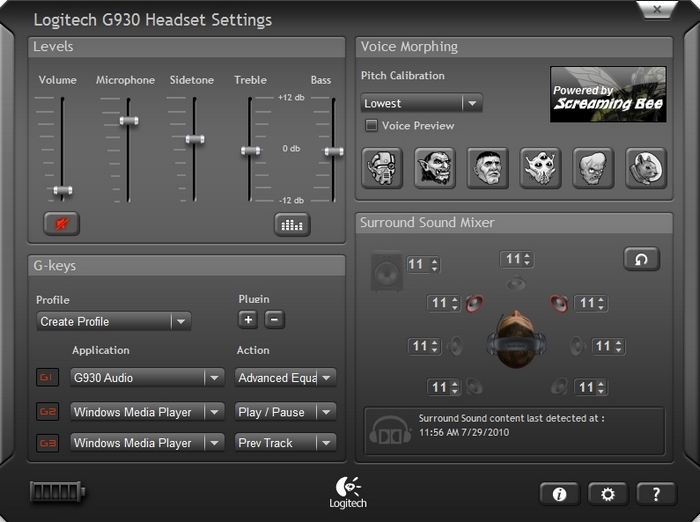Open the Prev Track action dropdown
This screenshot has height=522, width=700.
pos(285,443)
